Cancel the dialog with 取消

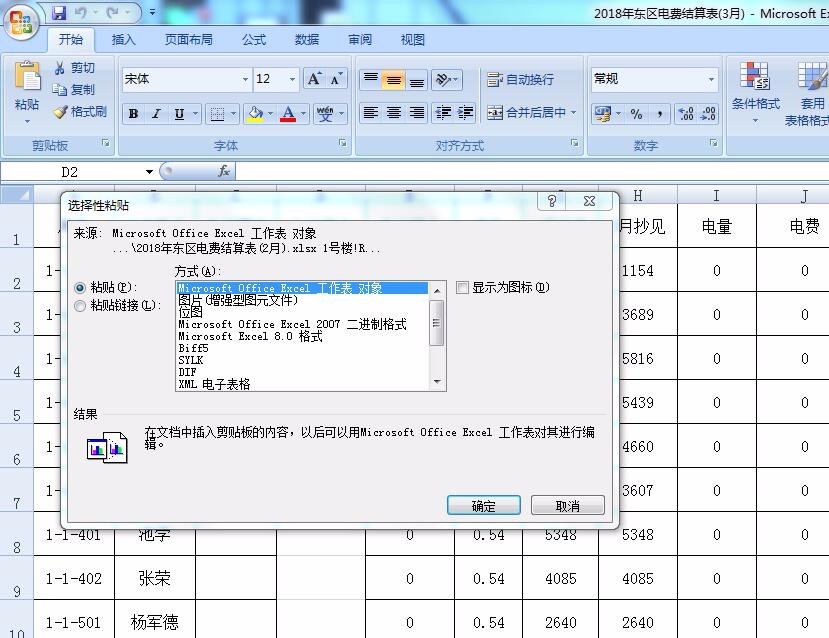568,506
